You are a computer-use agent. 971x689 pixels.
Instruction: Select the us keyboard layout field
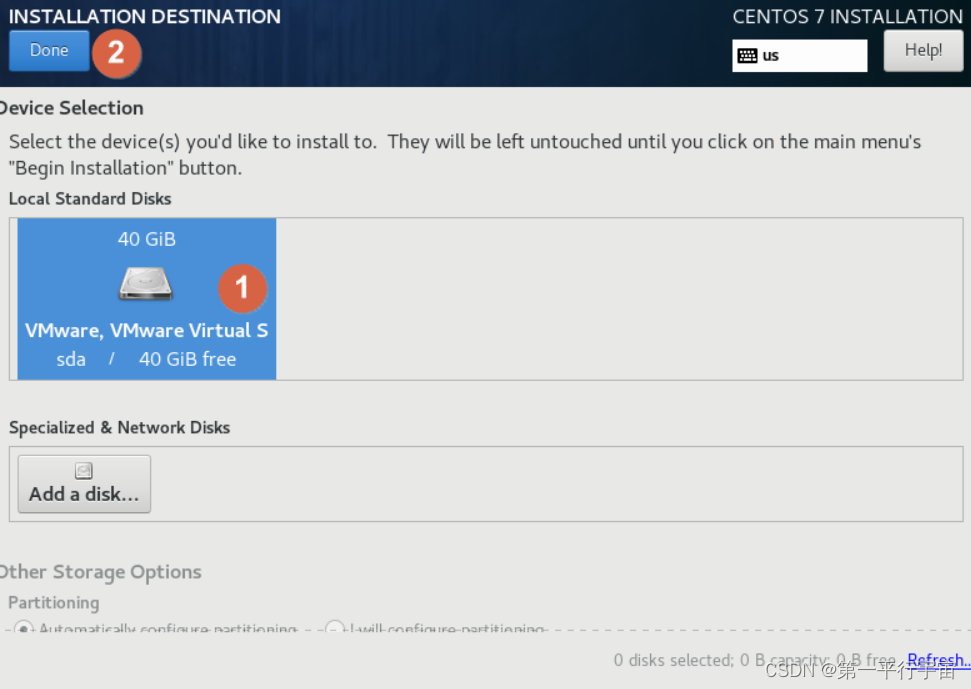[x=799, y=56]
